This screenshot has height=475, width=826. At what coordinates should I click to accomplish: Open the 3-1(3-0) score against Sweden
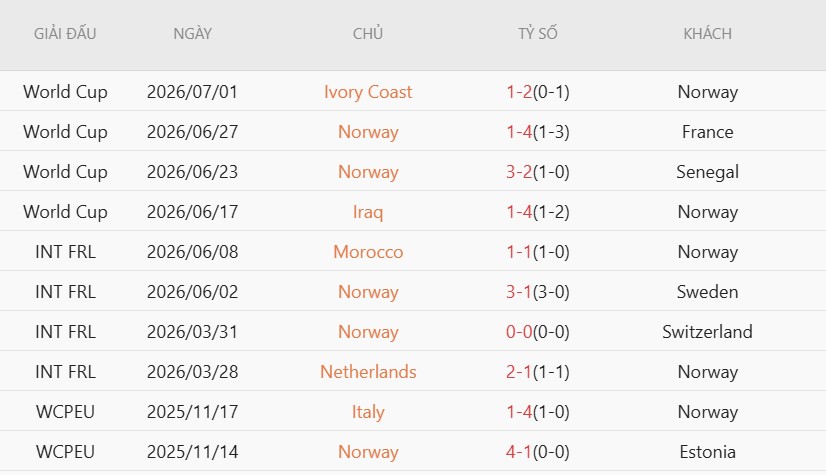click(537, 292)
